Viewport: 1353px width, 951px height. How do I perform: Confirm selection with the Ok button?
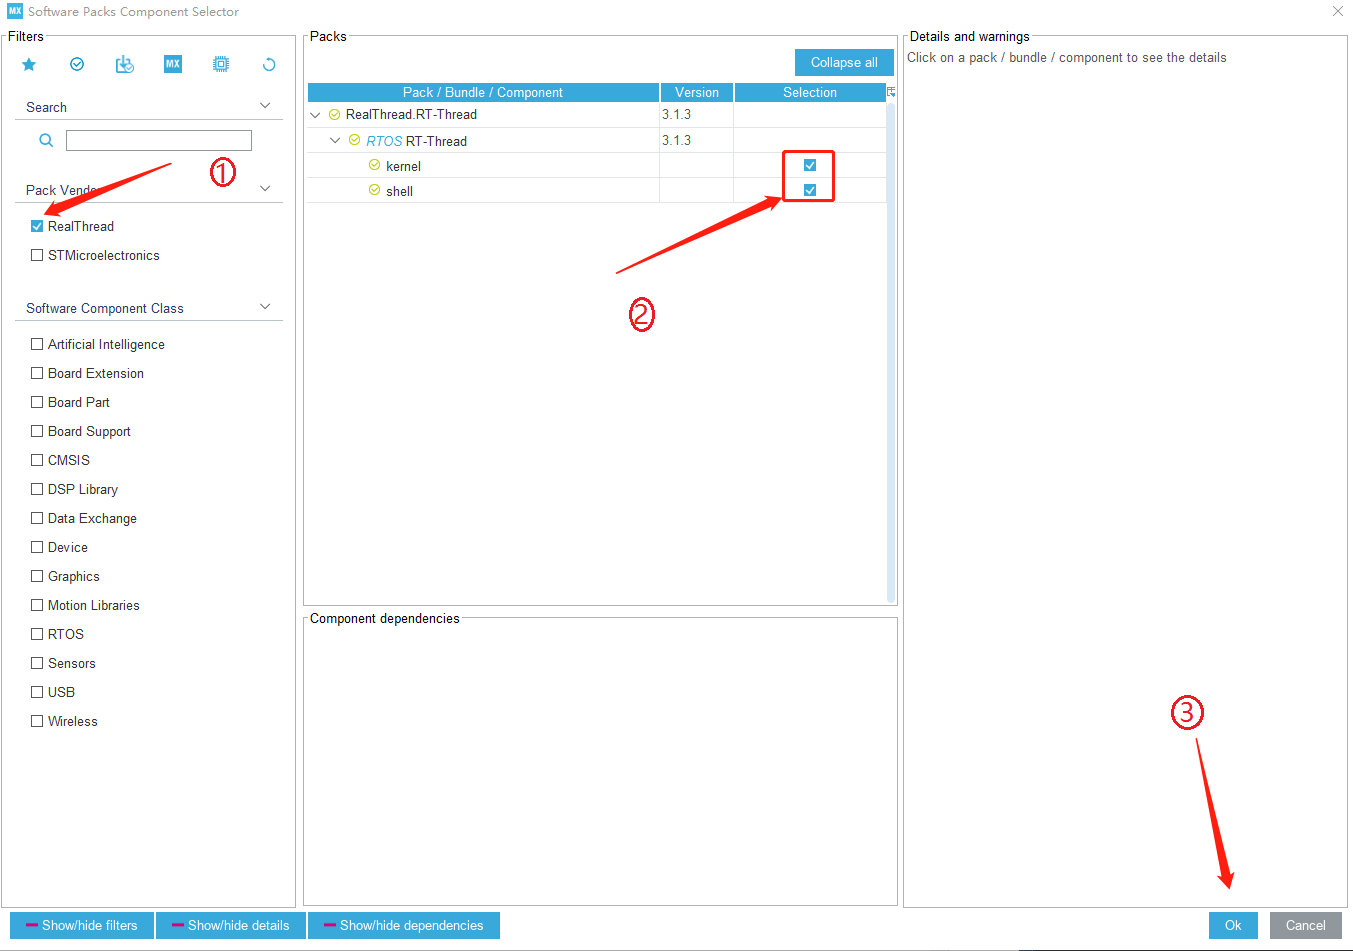pos(1232,925)
